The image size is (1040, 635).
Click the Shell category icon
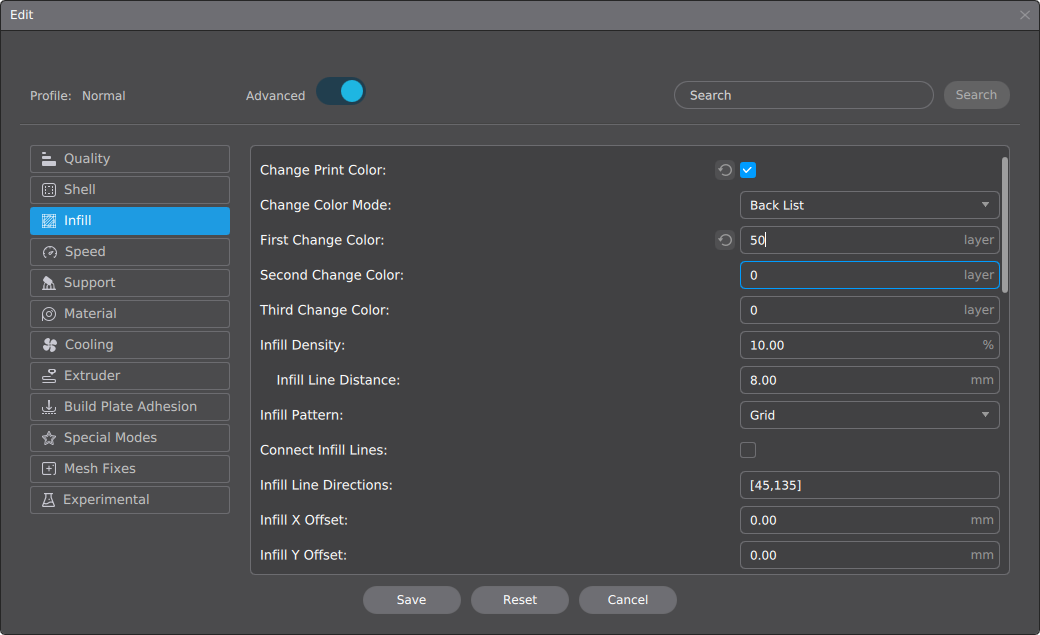click(48, 190)
